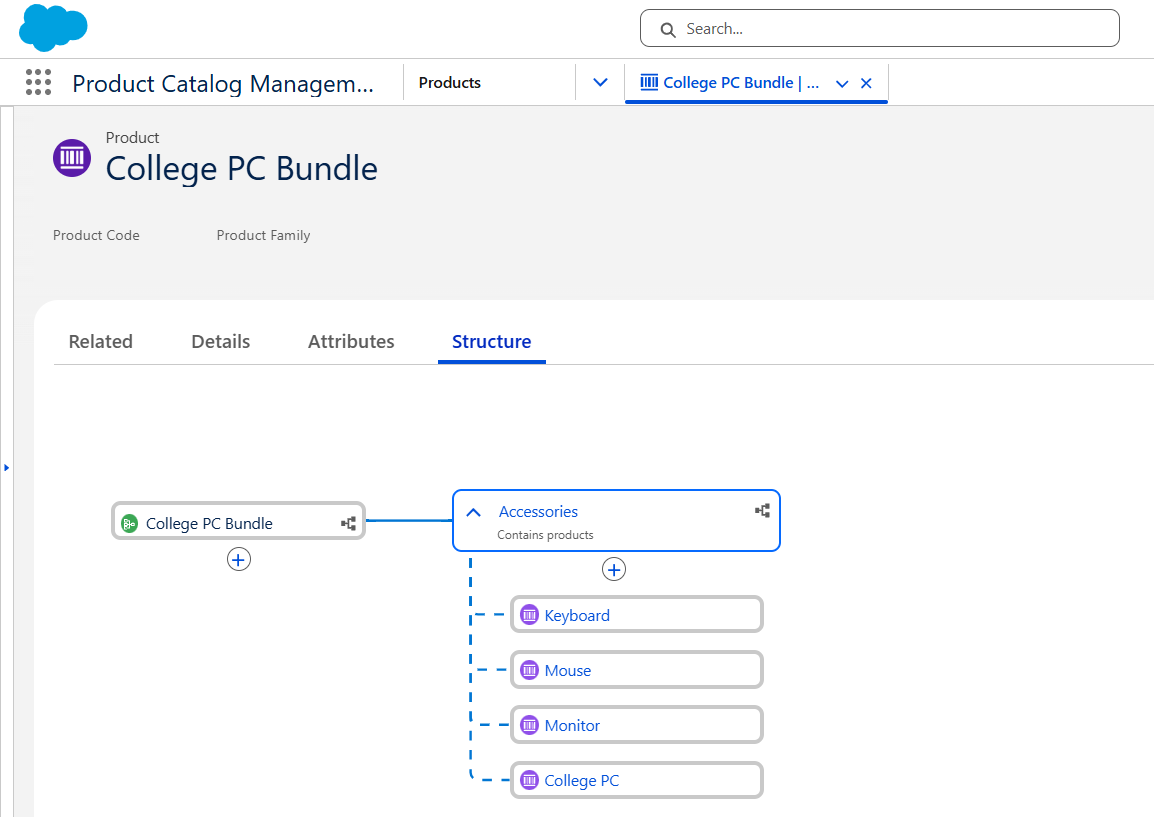Click hierarchy icon on College PC Bundle node
This screenshot has height=817, width=1154.
(x=348, y=523)
